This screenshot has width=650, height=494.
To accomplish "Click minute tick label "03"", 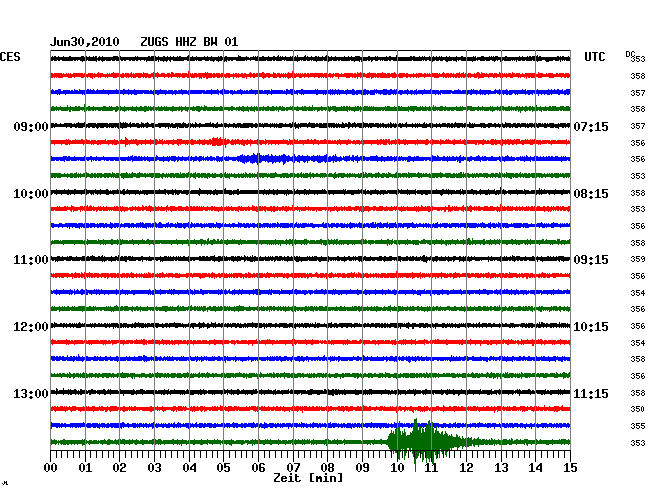I will pyautogui.click(x=154, y=467).
